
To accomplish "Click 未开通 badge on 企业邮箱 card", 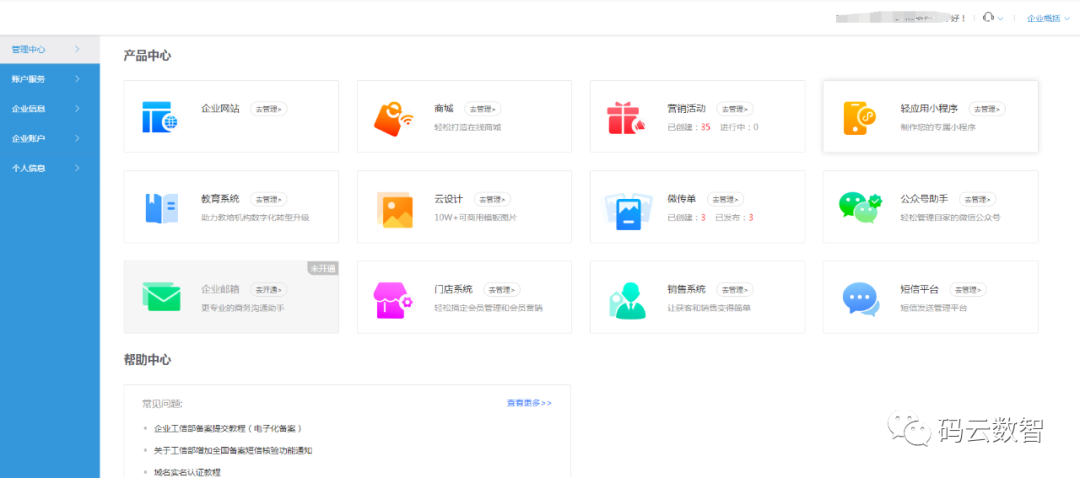I will (322, 269).
